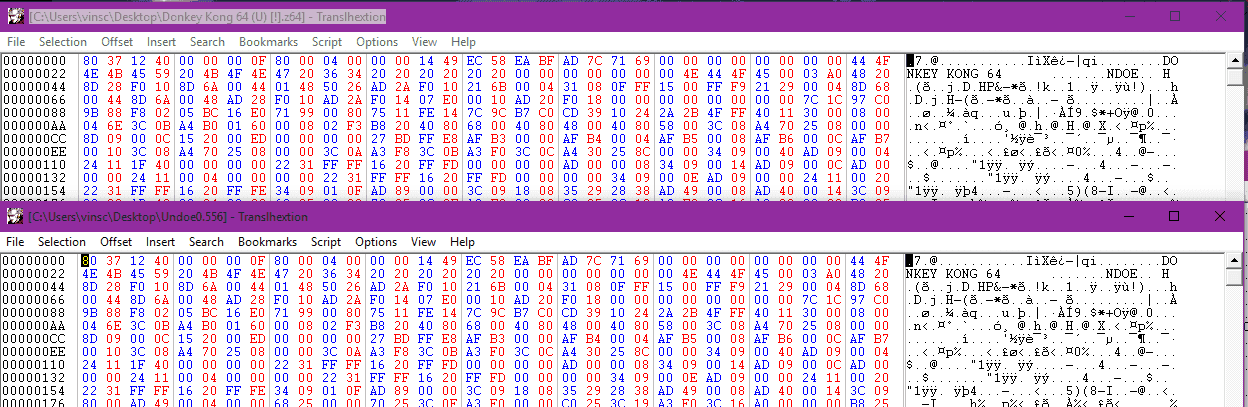
Task: Click offset 000000EE in Undoe0.556 window
Action: [33, 351]
